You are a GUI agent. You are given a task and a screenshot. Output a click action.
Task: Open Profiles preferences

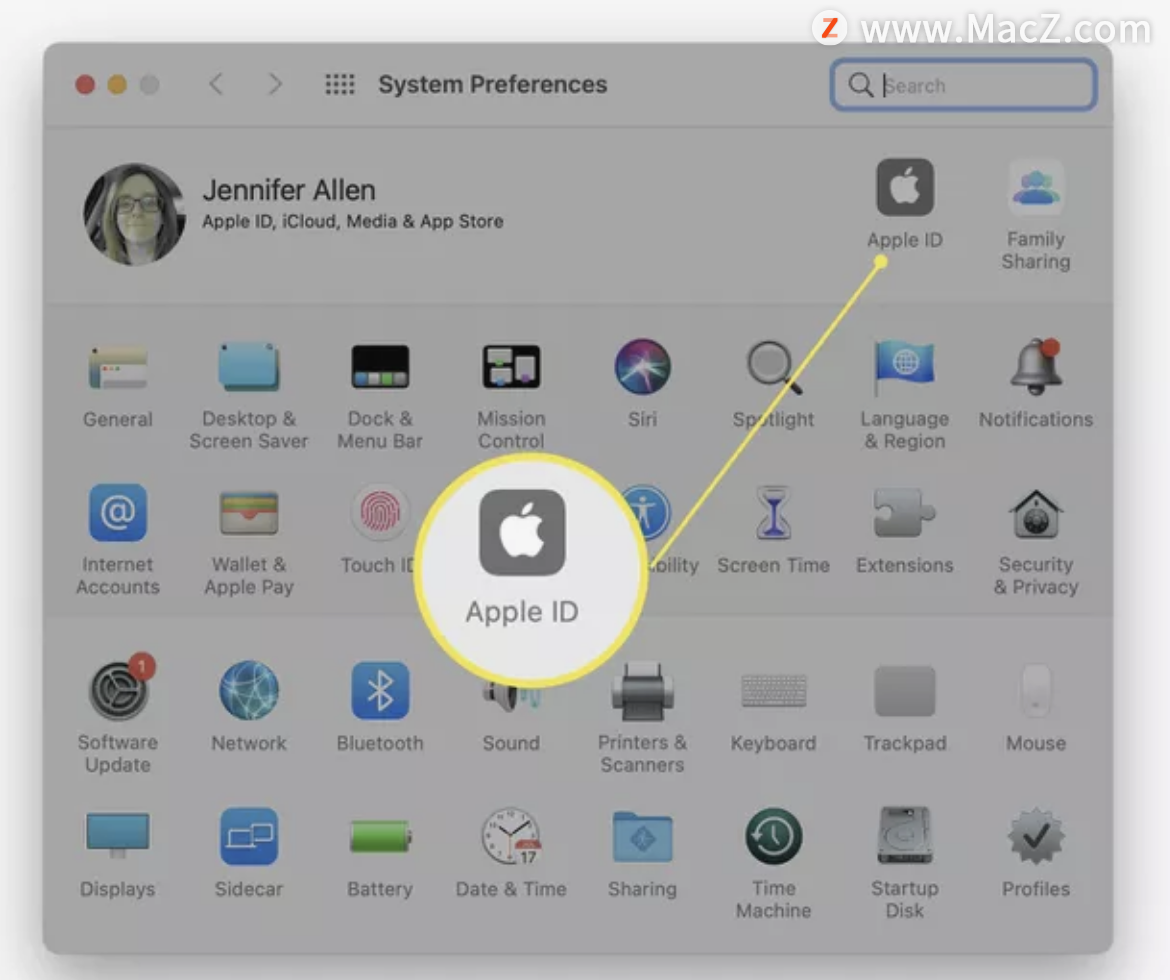tap(1036, 836)
